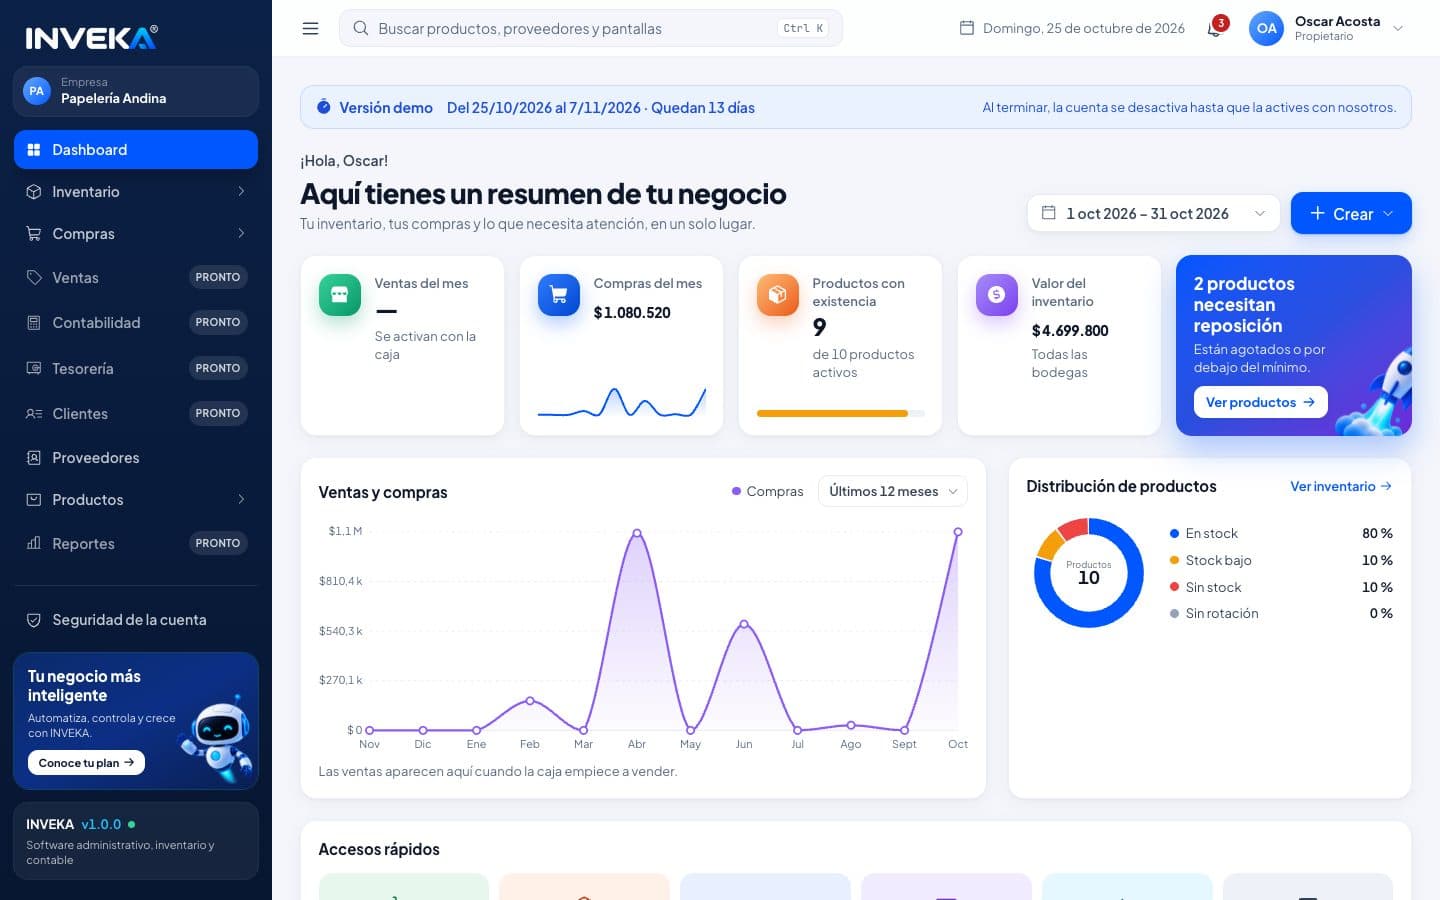The height and width of the screenshot is (900, 1440).
Task: Click the hamburger menu icon
Action: tap(311, 29)
